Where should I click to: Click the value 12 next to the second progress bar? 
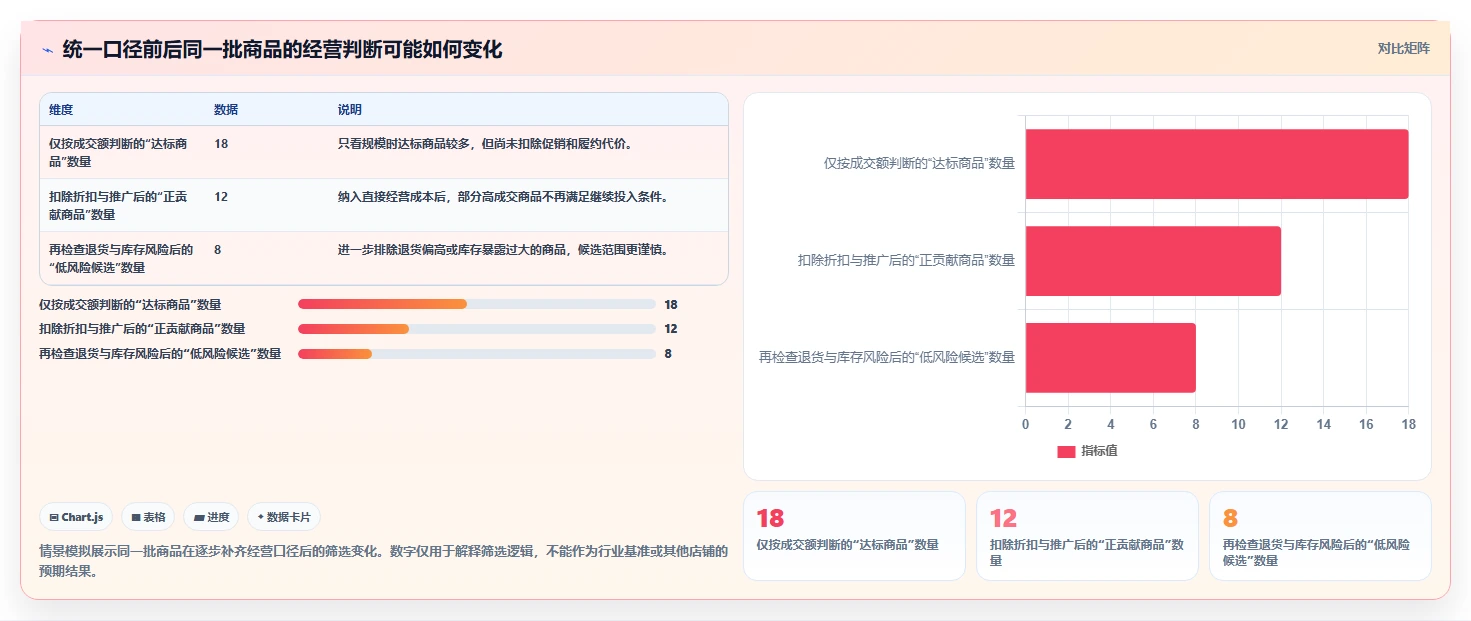671,329
